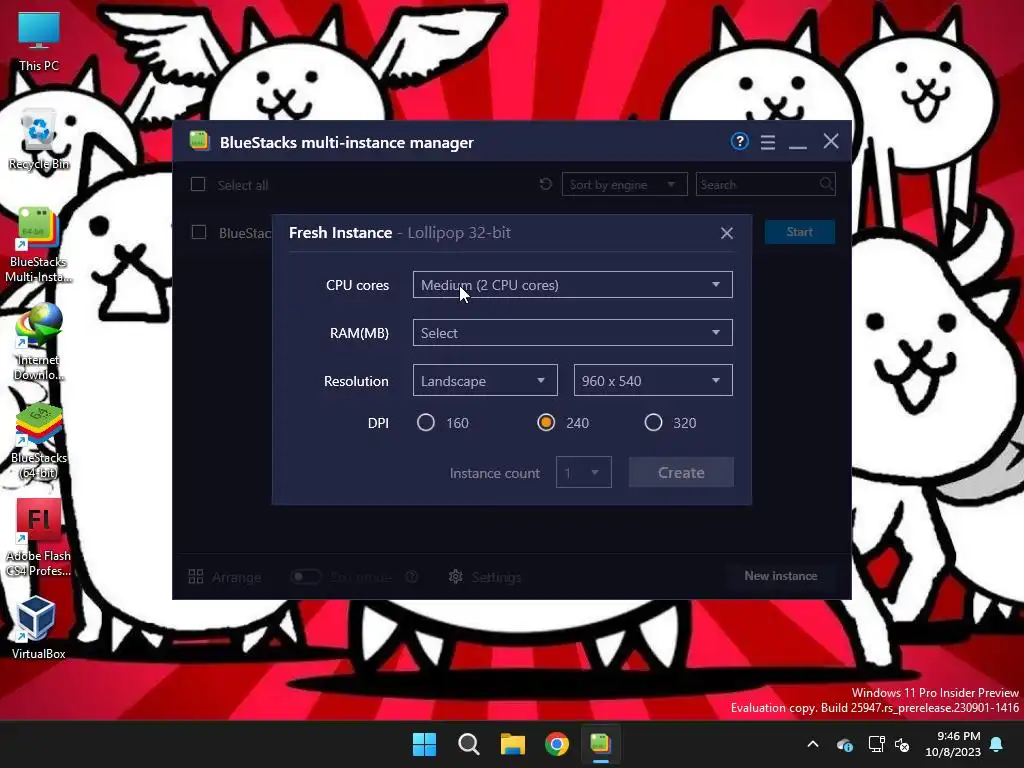The height and width of the screenshot is (768, 1024).
Task: Open the RAM(MB) Select dropdown
Action: point(573,332)
